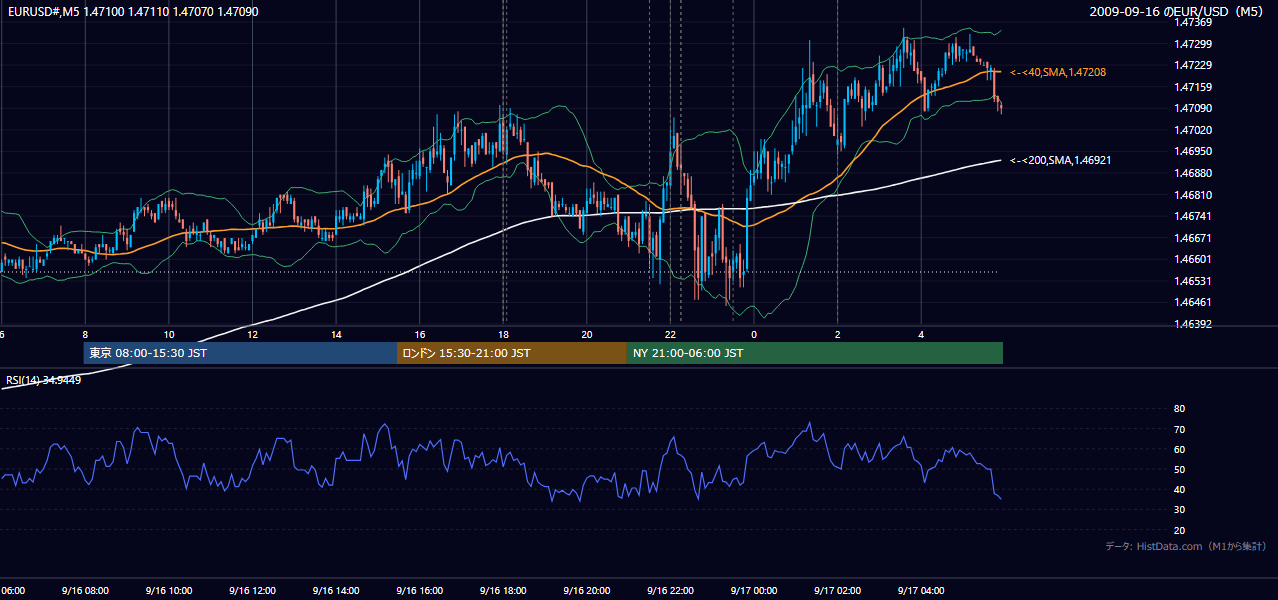Click bottom time axis label 9/16 14:00
The height and width of the screenshot is (600, 1278).
[336, 590]
